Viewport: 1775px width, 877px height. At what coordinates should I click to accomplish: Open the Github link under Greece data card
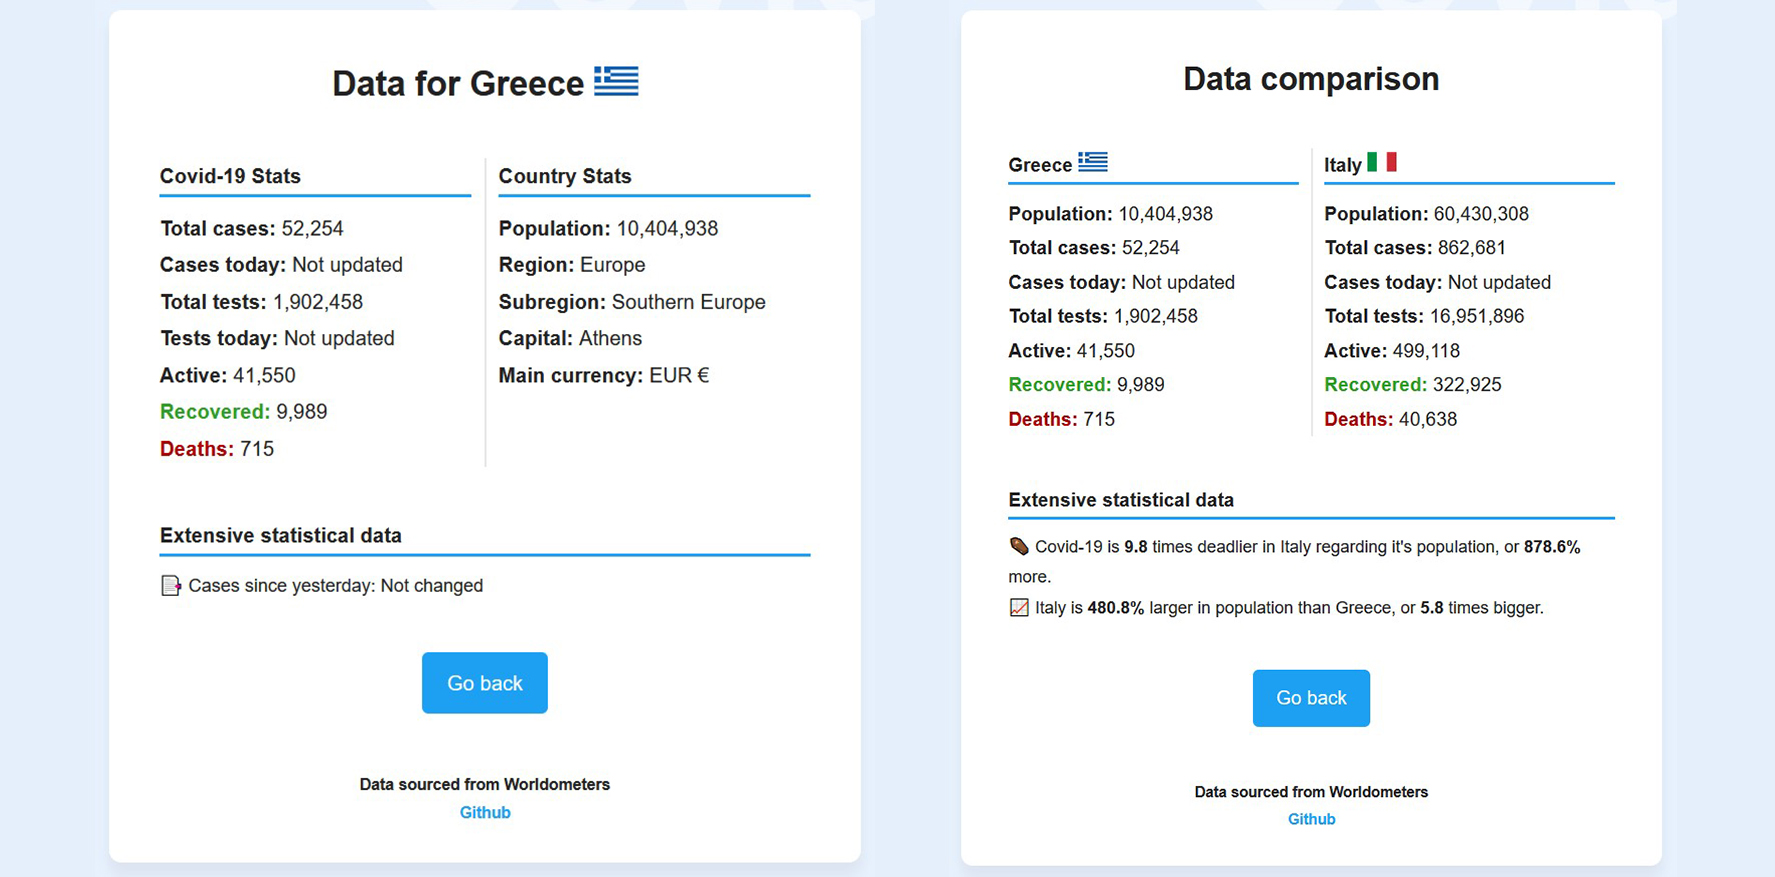click(485, 812)
